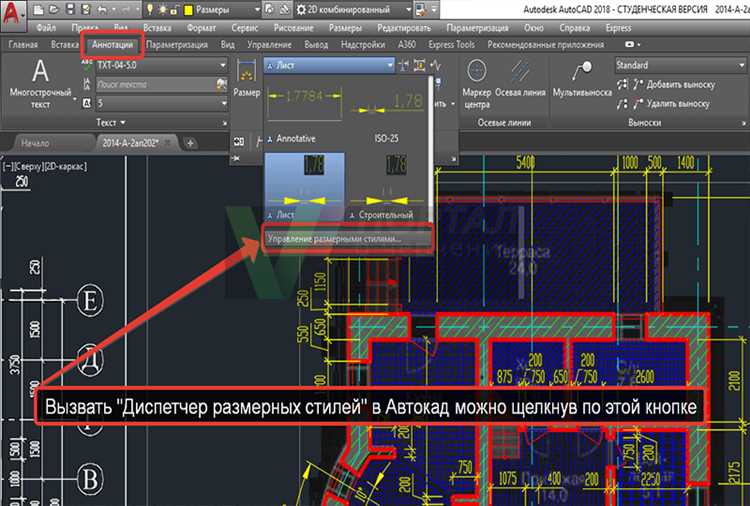Viewport: 750px width, 506px height.
Task: Open the Размеры menu in menu bar
Action: pos(345,28)
